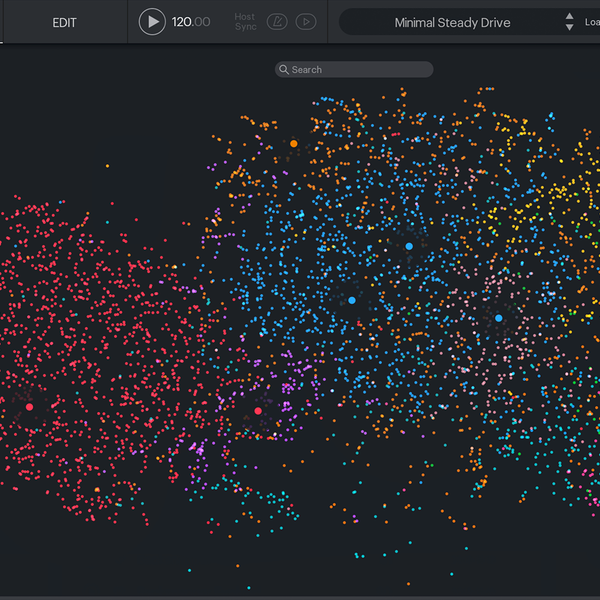This screenshot has height=600, width=600.
Task: Click the preset up arrow
Action: 569,16
